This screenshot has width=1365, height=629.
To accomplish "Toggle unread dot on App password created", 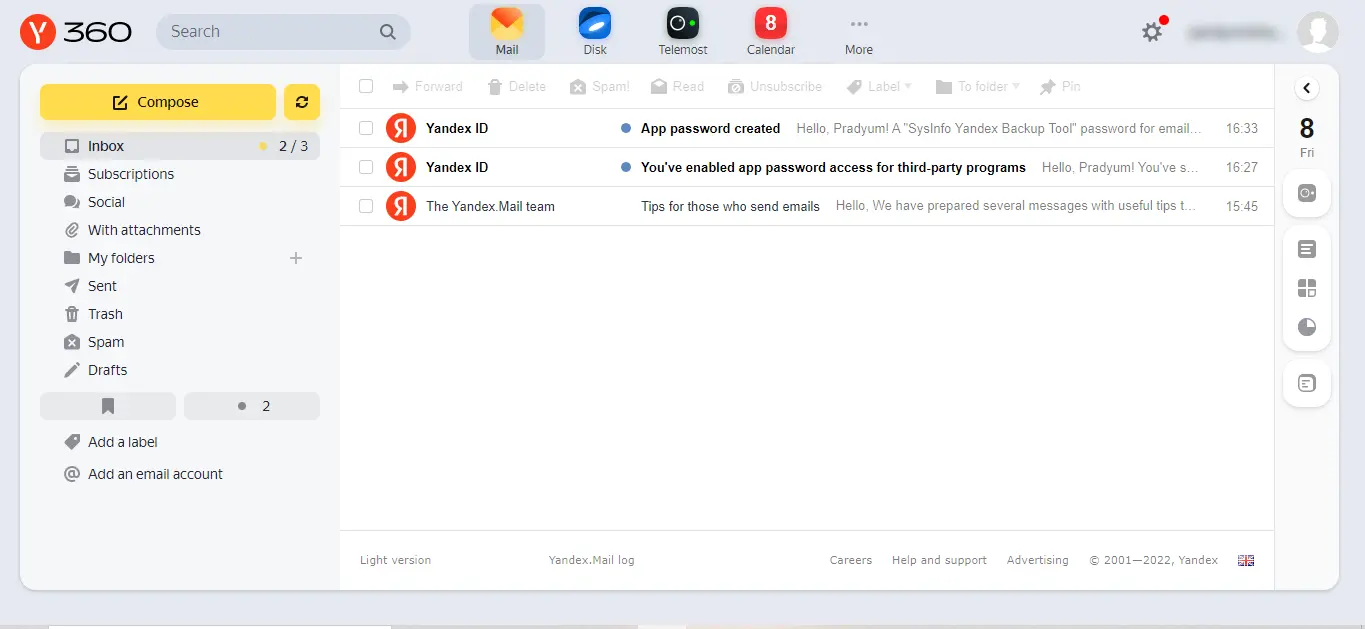I will 626,128.
